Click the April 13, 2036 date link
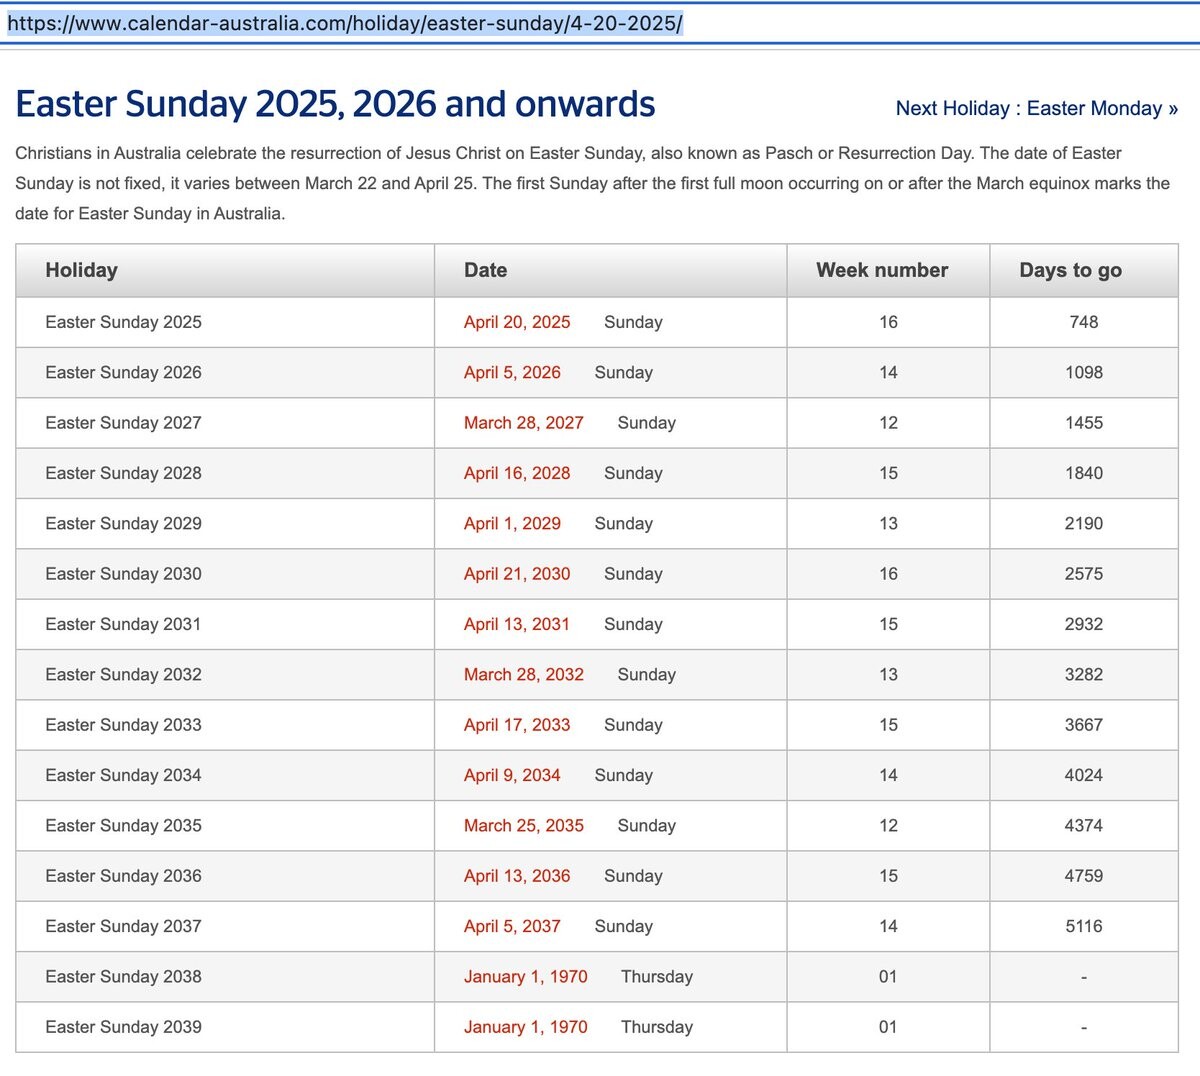 pyautogui.click(x=517, y=876)
